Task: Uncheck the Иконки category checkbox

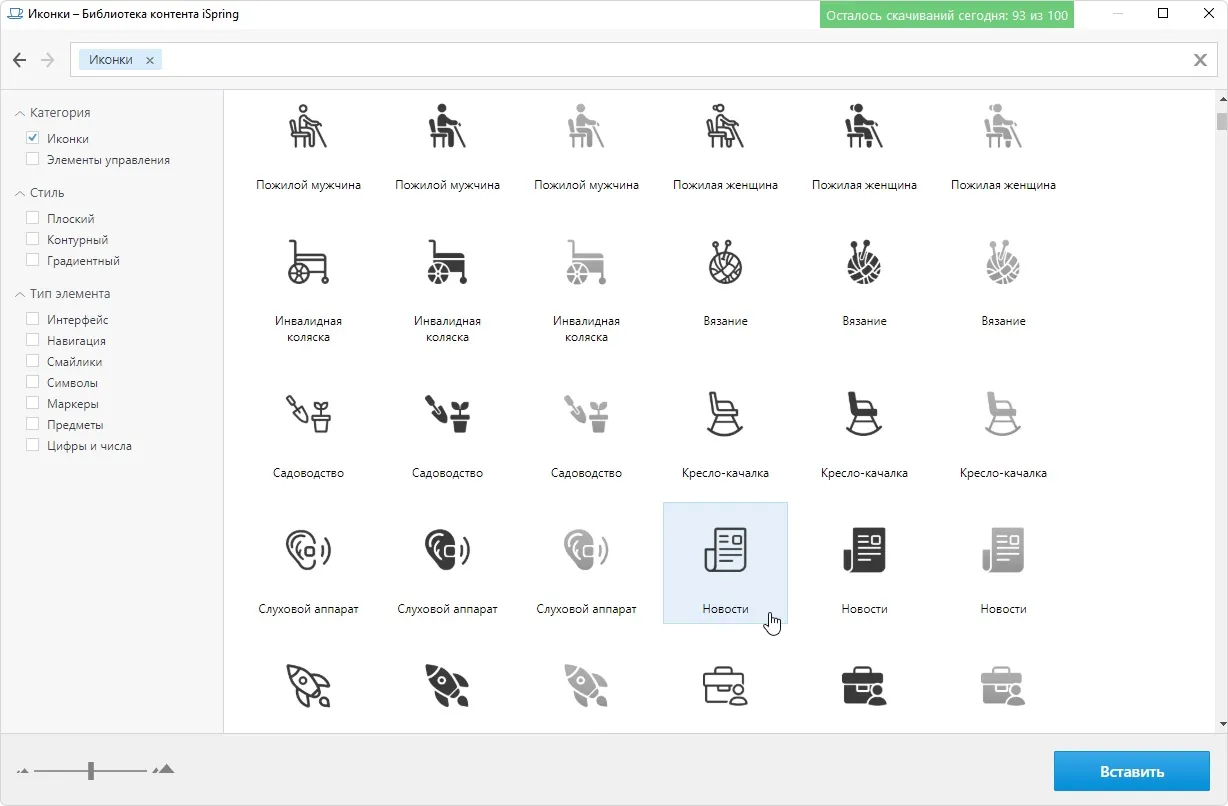Action: 33,138
